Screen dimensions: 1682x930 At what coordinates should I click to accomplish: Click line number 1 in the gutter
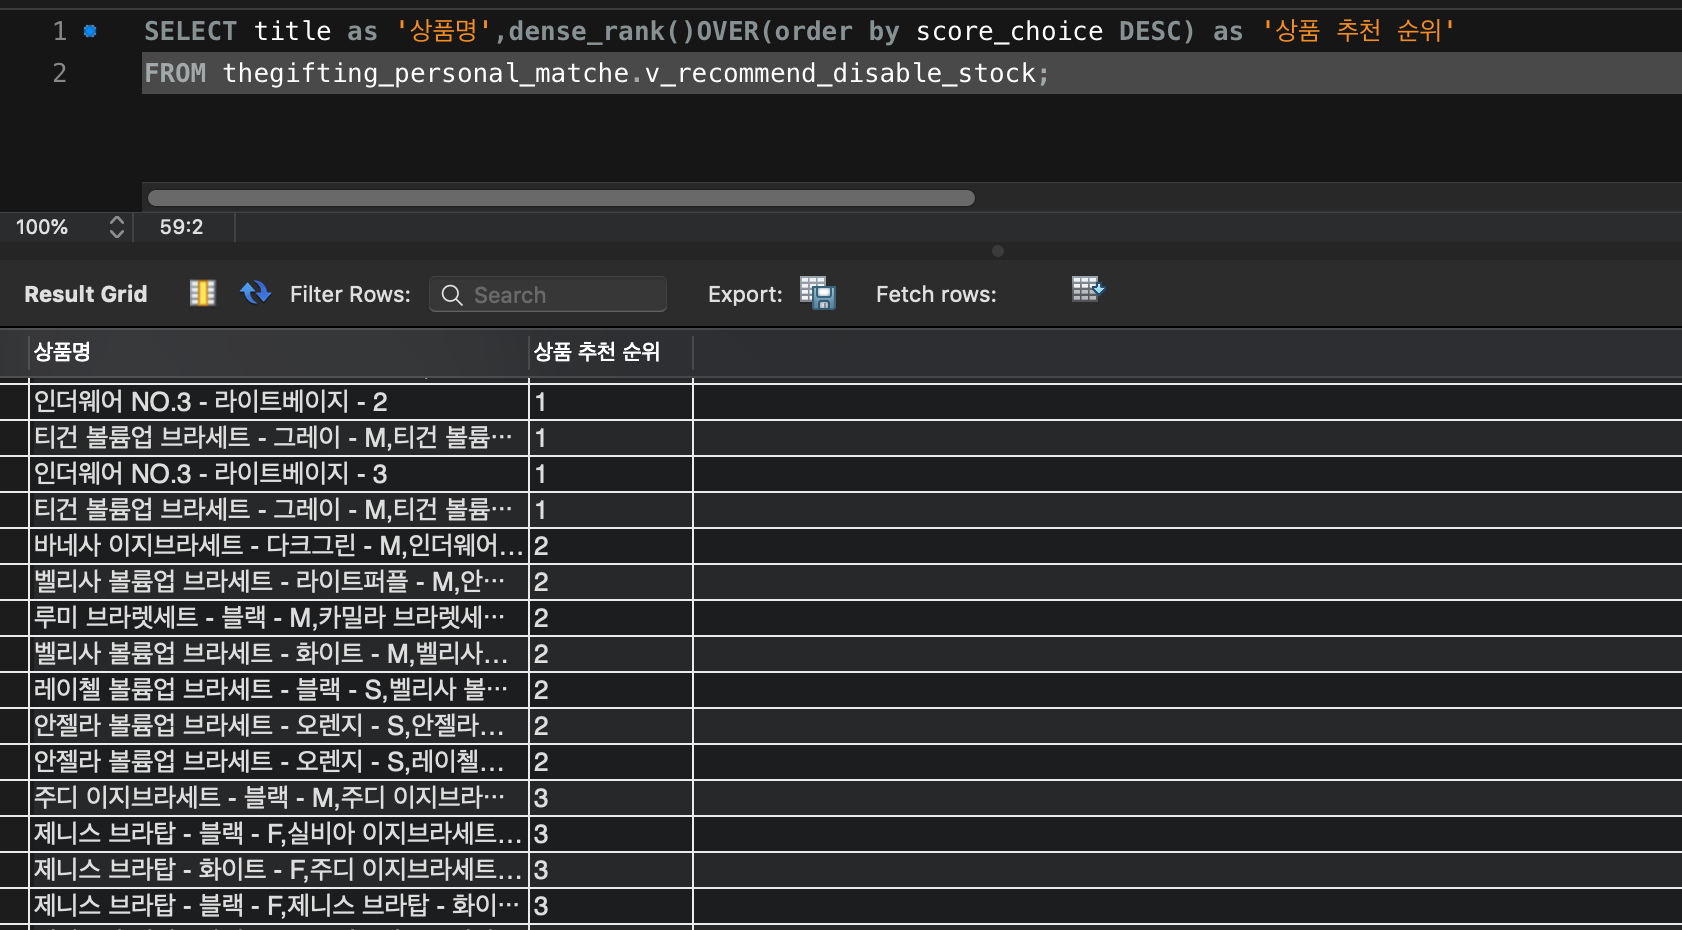point(60,31)
